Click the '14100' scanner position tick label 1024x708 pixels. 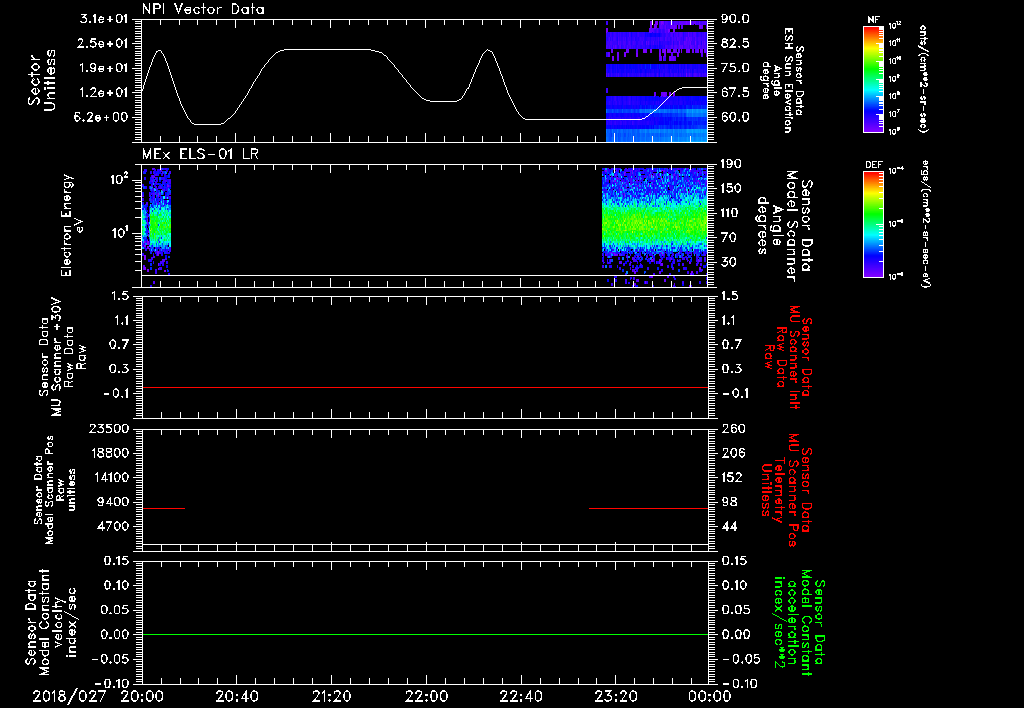coord(110,477)
